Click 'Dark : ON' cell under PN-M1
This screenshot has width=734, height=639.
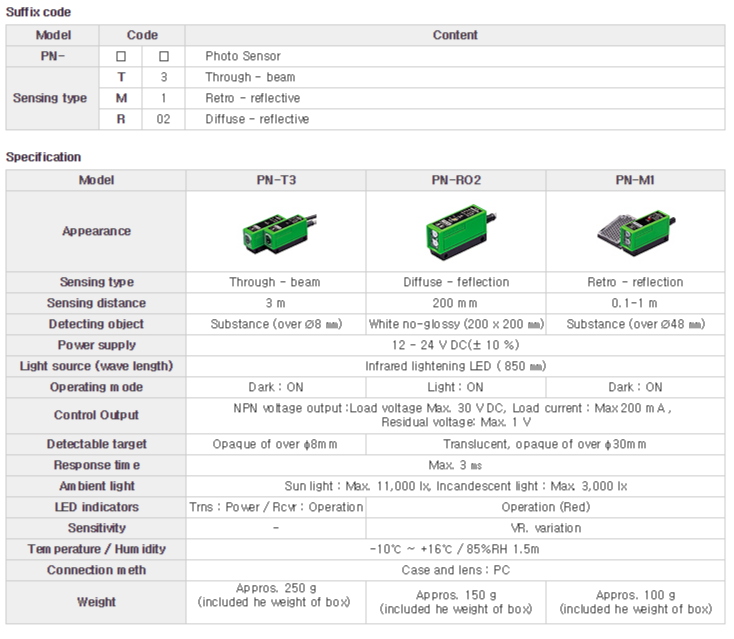(635, 388)
